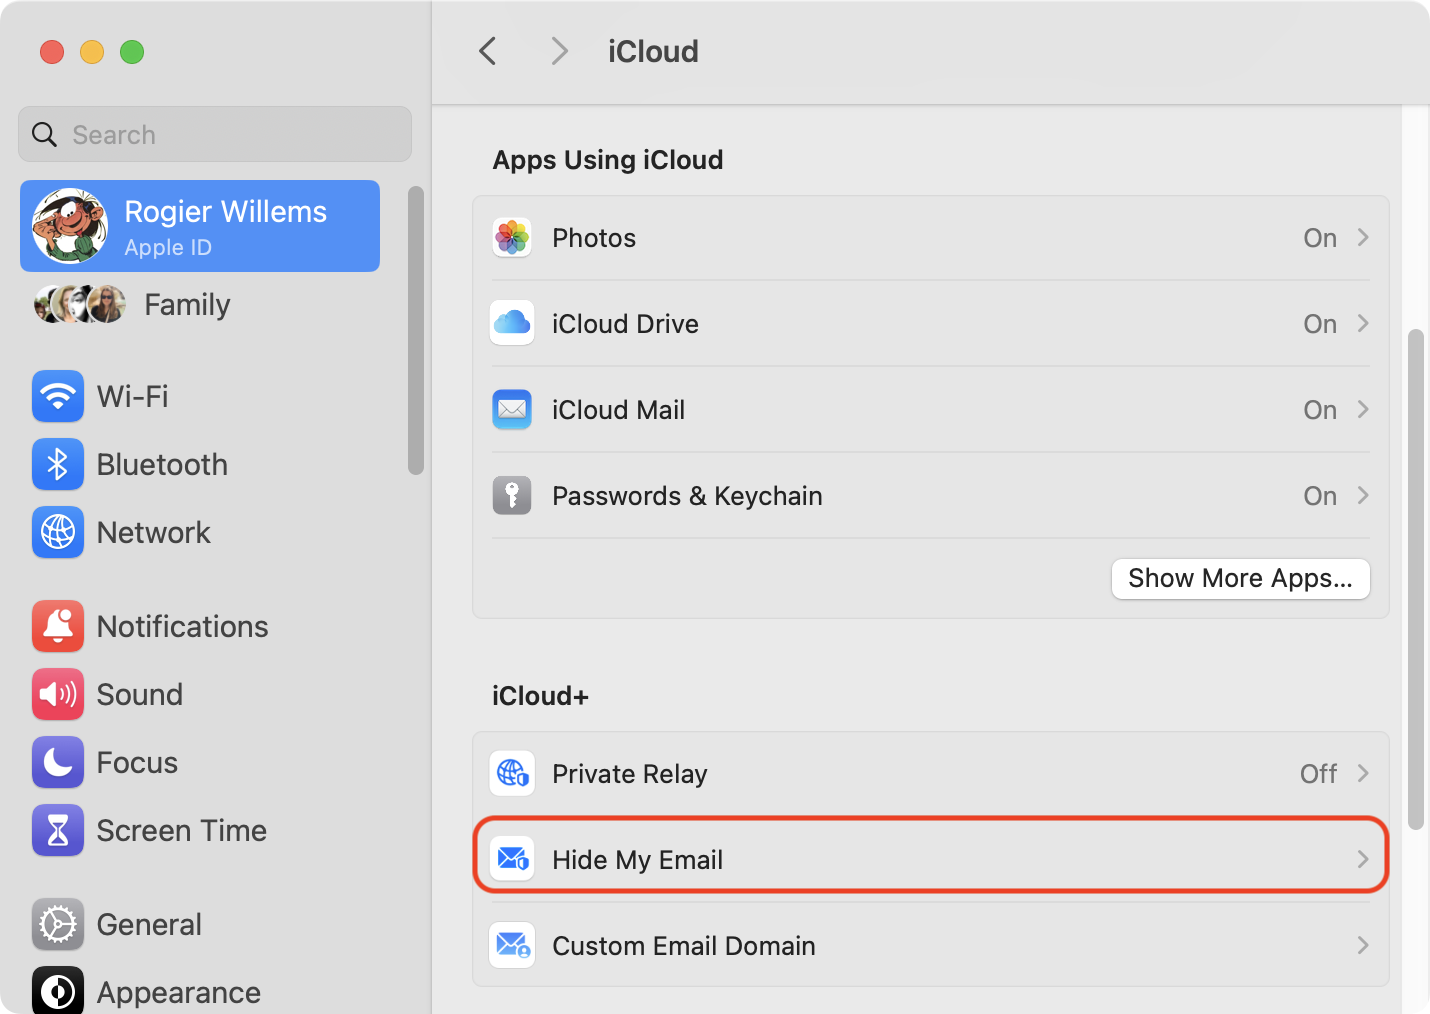Open Appearance settings label
Viewport: 1430px width, 1014px height.
(x=179, y=993)
